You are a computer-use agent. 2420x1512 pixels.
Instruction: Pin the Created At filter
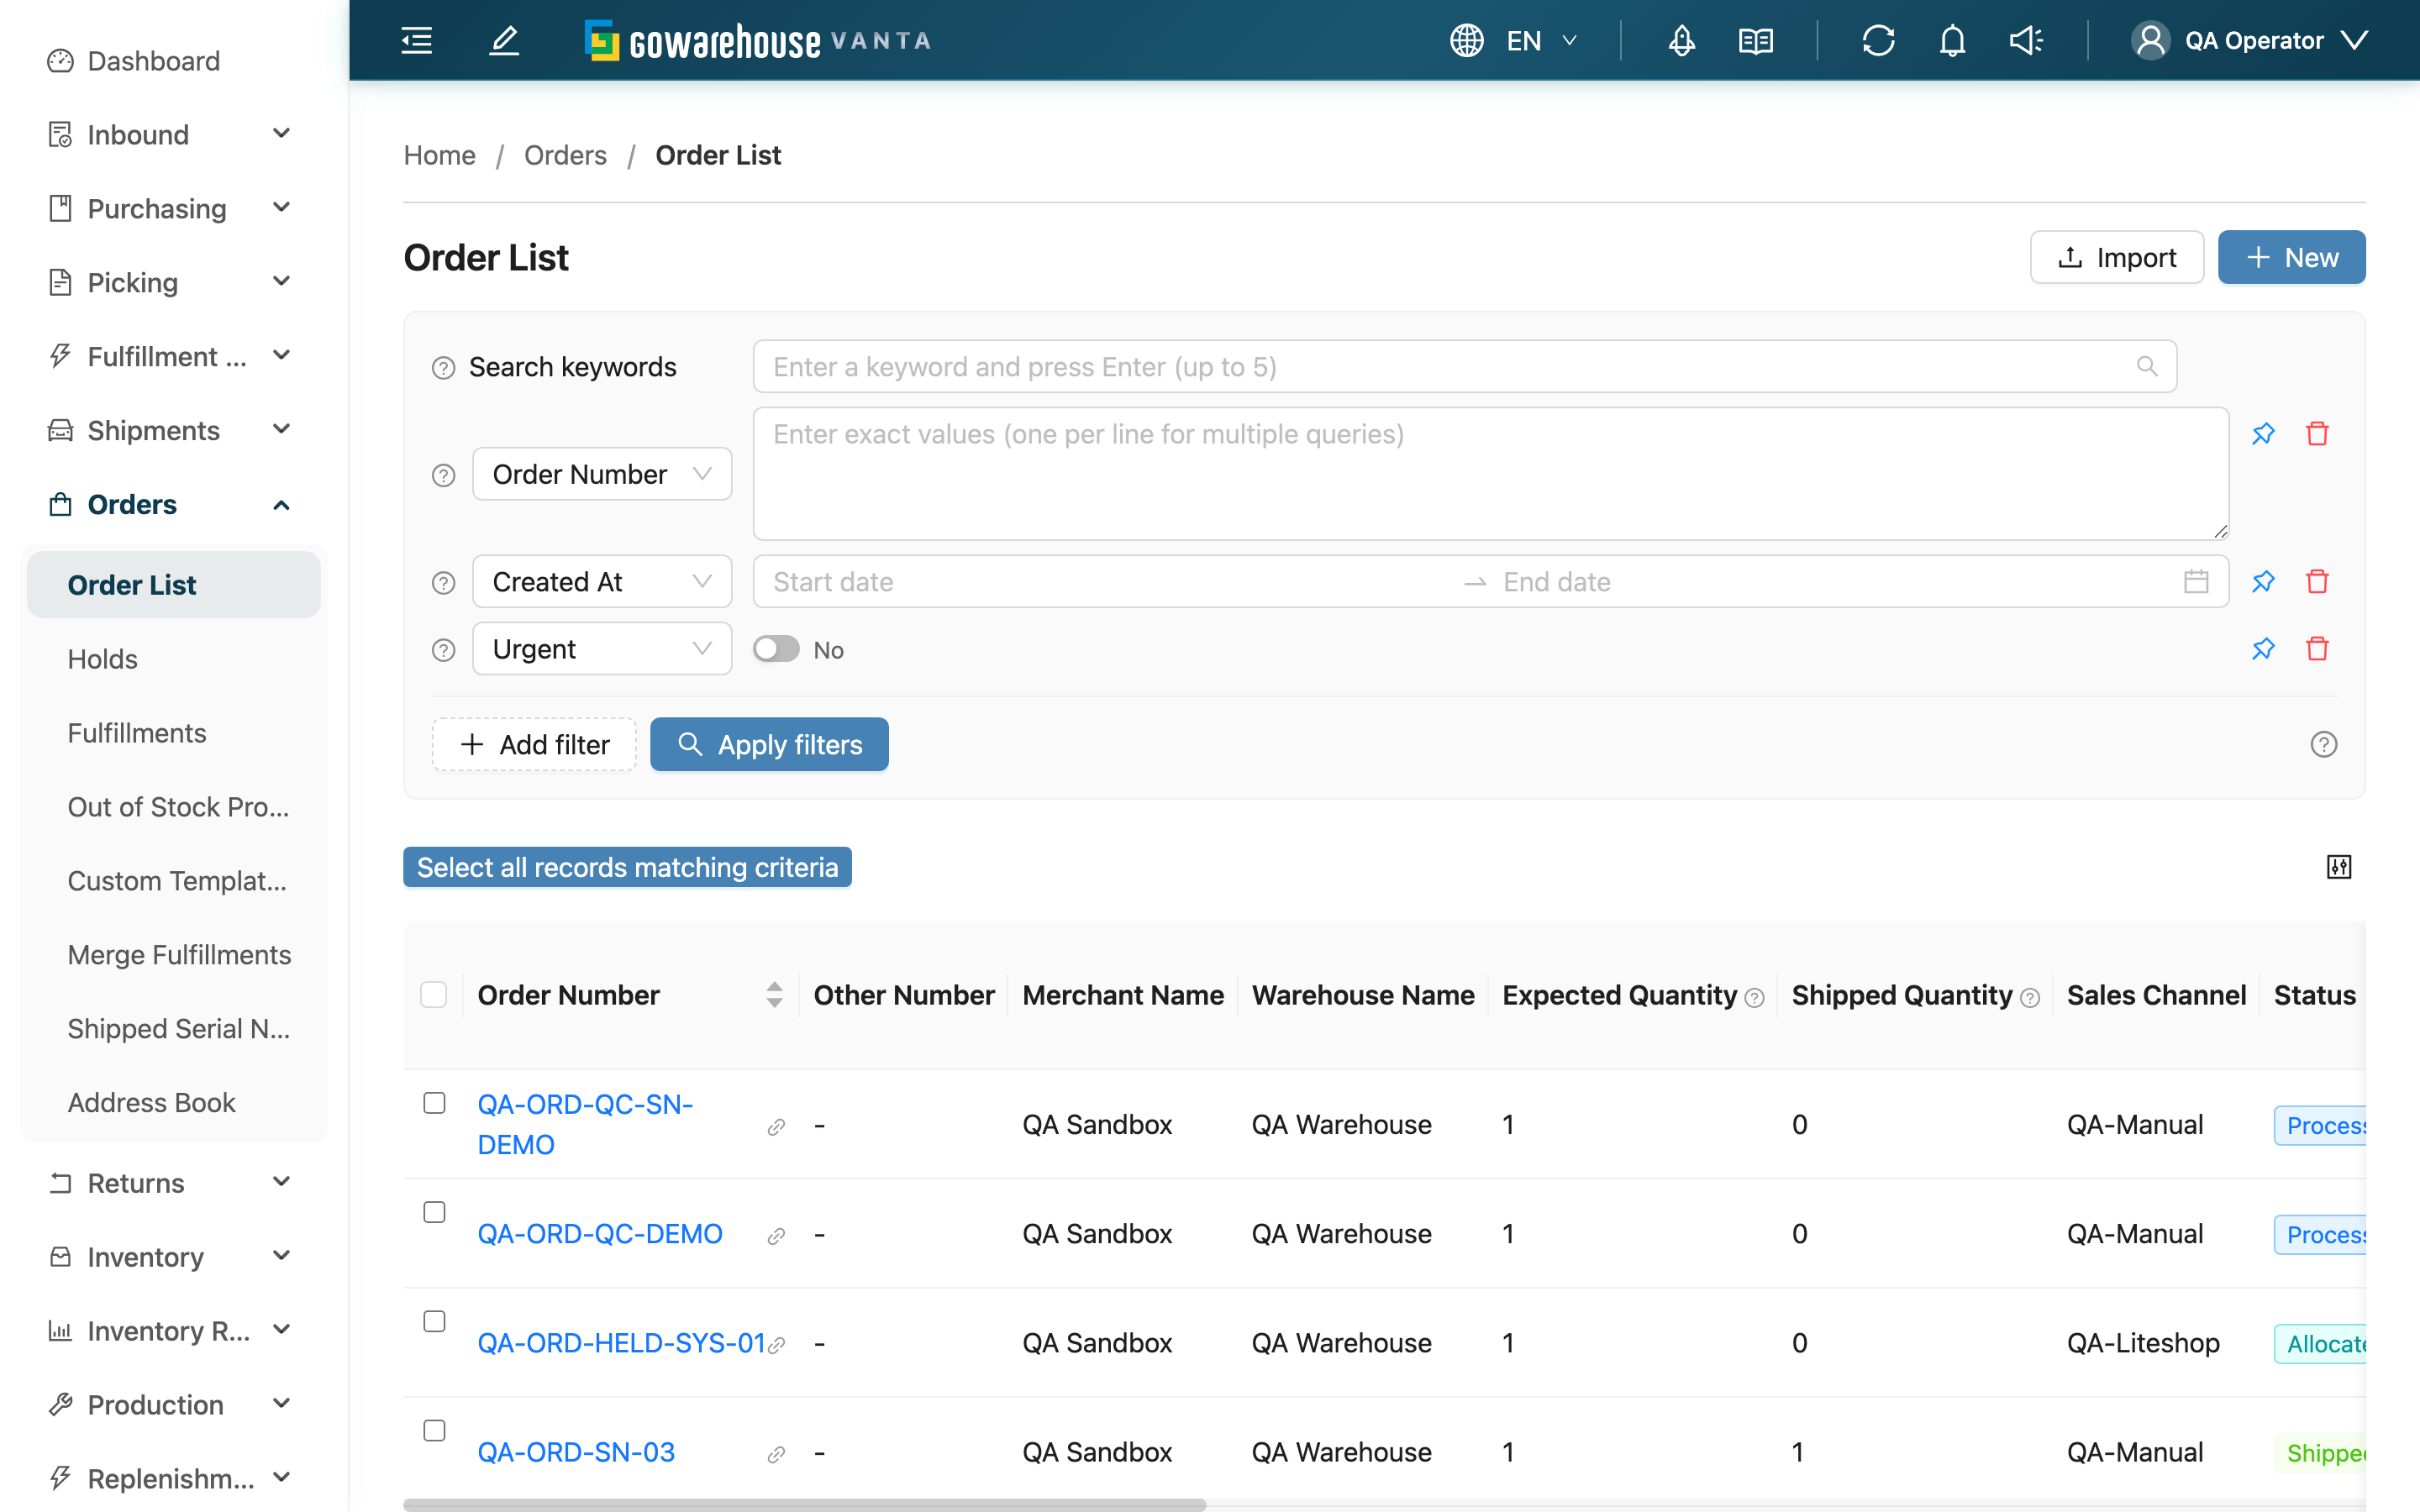pos(2263,582)
